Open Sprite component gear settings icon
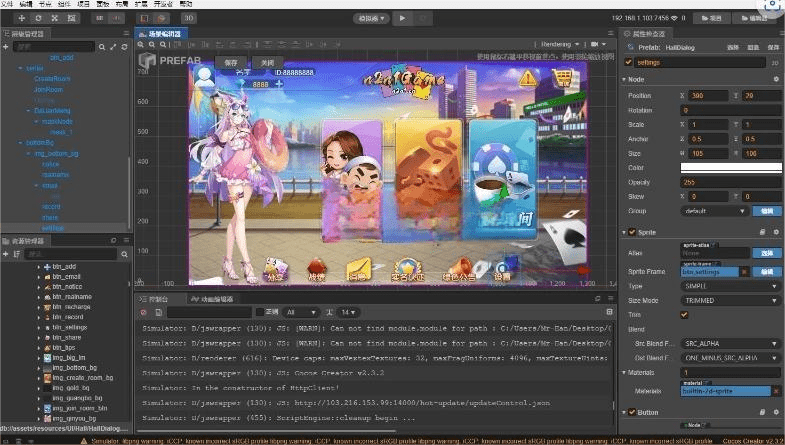The height and width of the screenshot is (445, 785). pos(776,232)
